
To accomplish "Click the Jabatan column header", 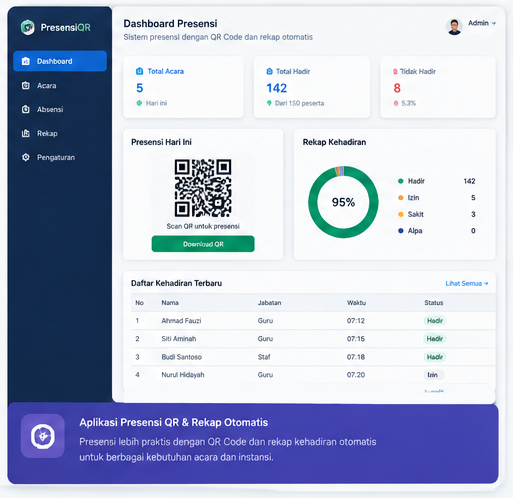I will 269,303.
